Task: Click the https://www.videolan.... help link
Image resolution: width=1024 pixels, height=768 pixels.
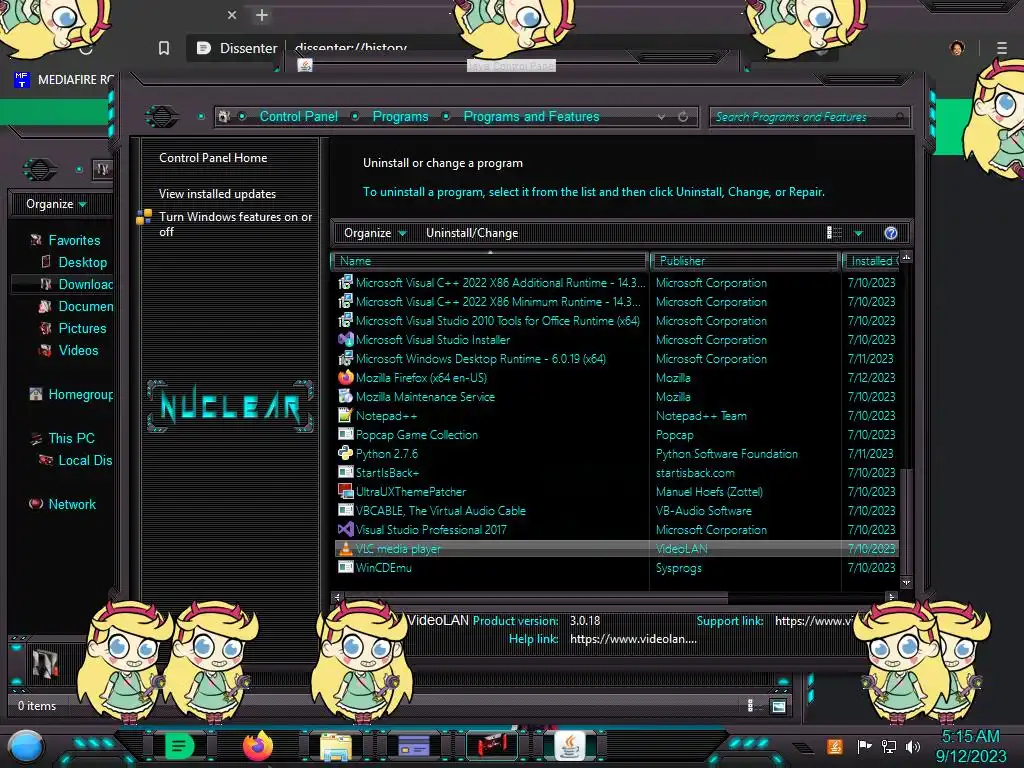Action: [633, 639]
